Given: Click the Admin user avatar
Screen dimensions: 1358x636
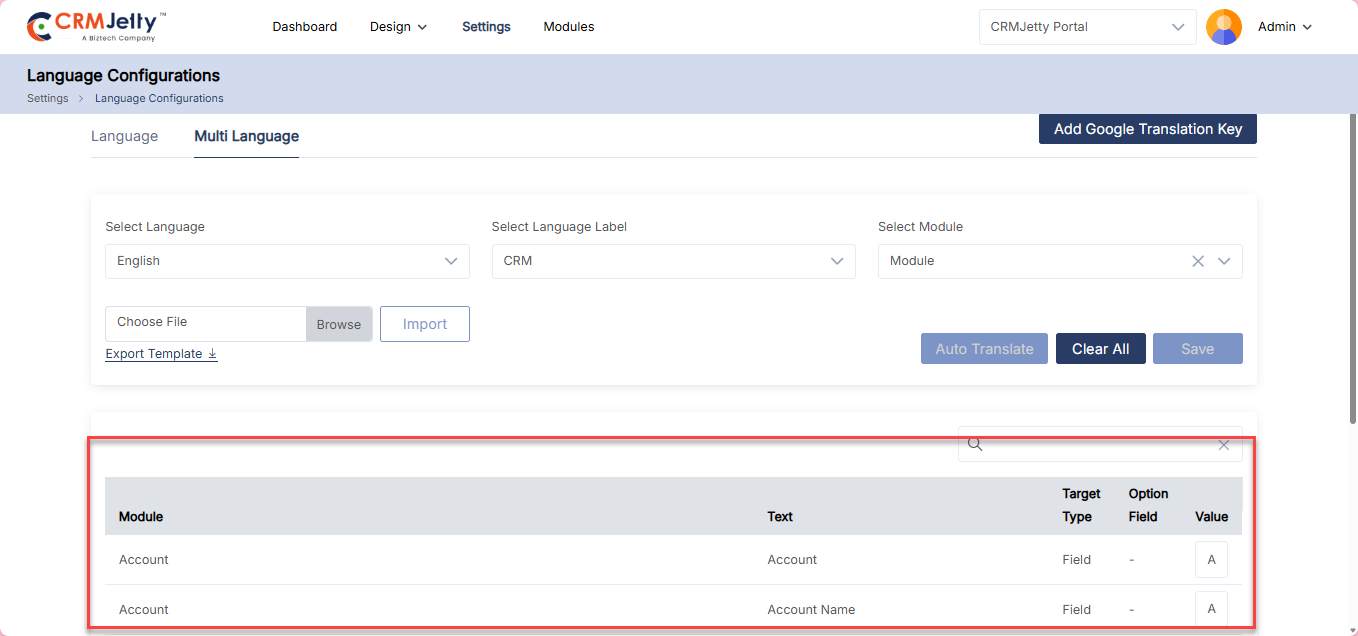Looking at the screenshot, I should (1223, 27).
